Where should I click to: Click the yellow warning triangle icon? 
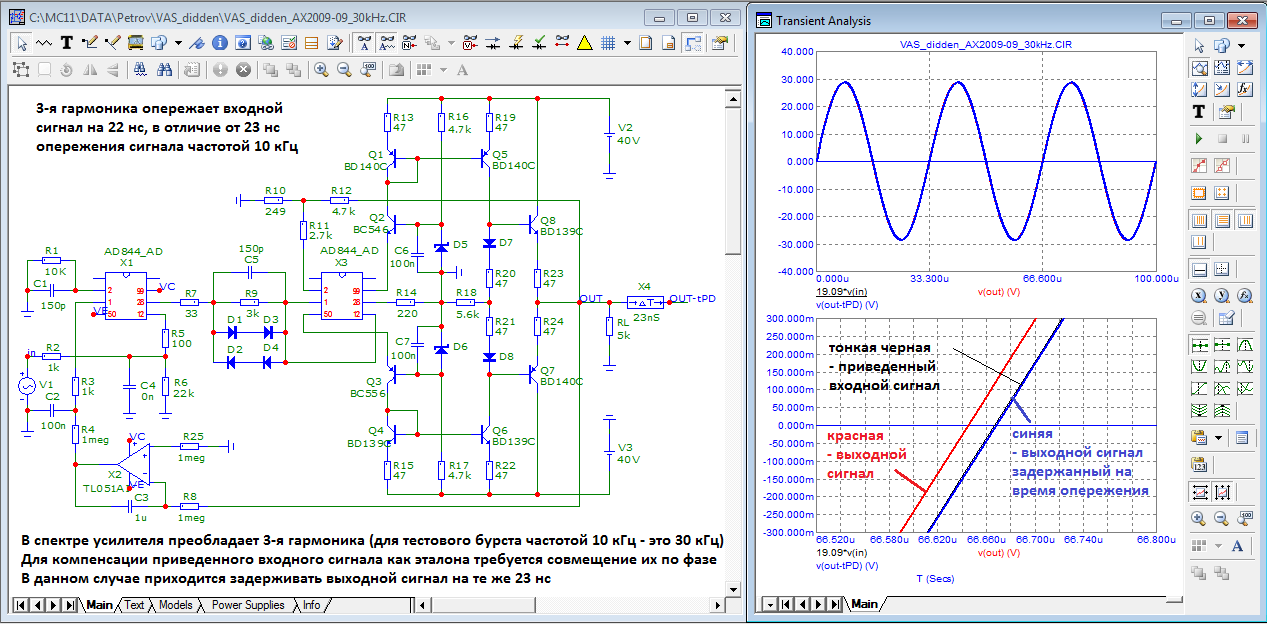(584, 43)
